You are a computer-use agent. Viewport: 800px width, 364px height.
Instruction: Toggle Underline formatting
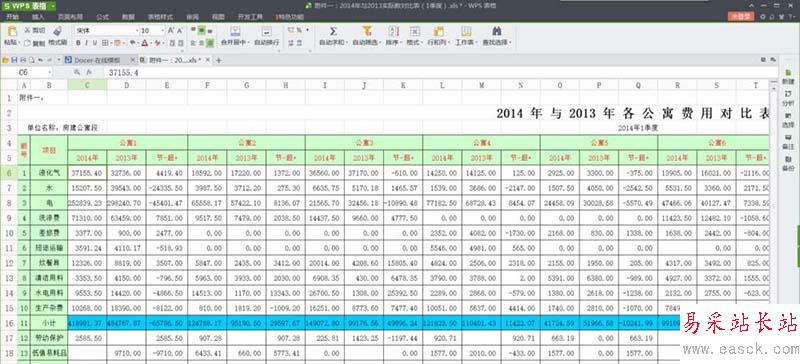(x=95, y=43)
